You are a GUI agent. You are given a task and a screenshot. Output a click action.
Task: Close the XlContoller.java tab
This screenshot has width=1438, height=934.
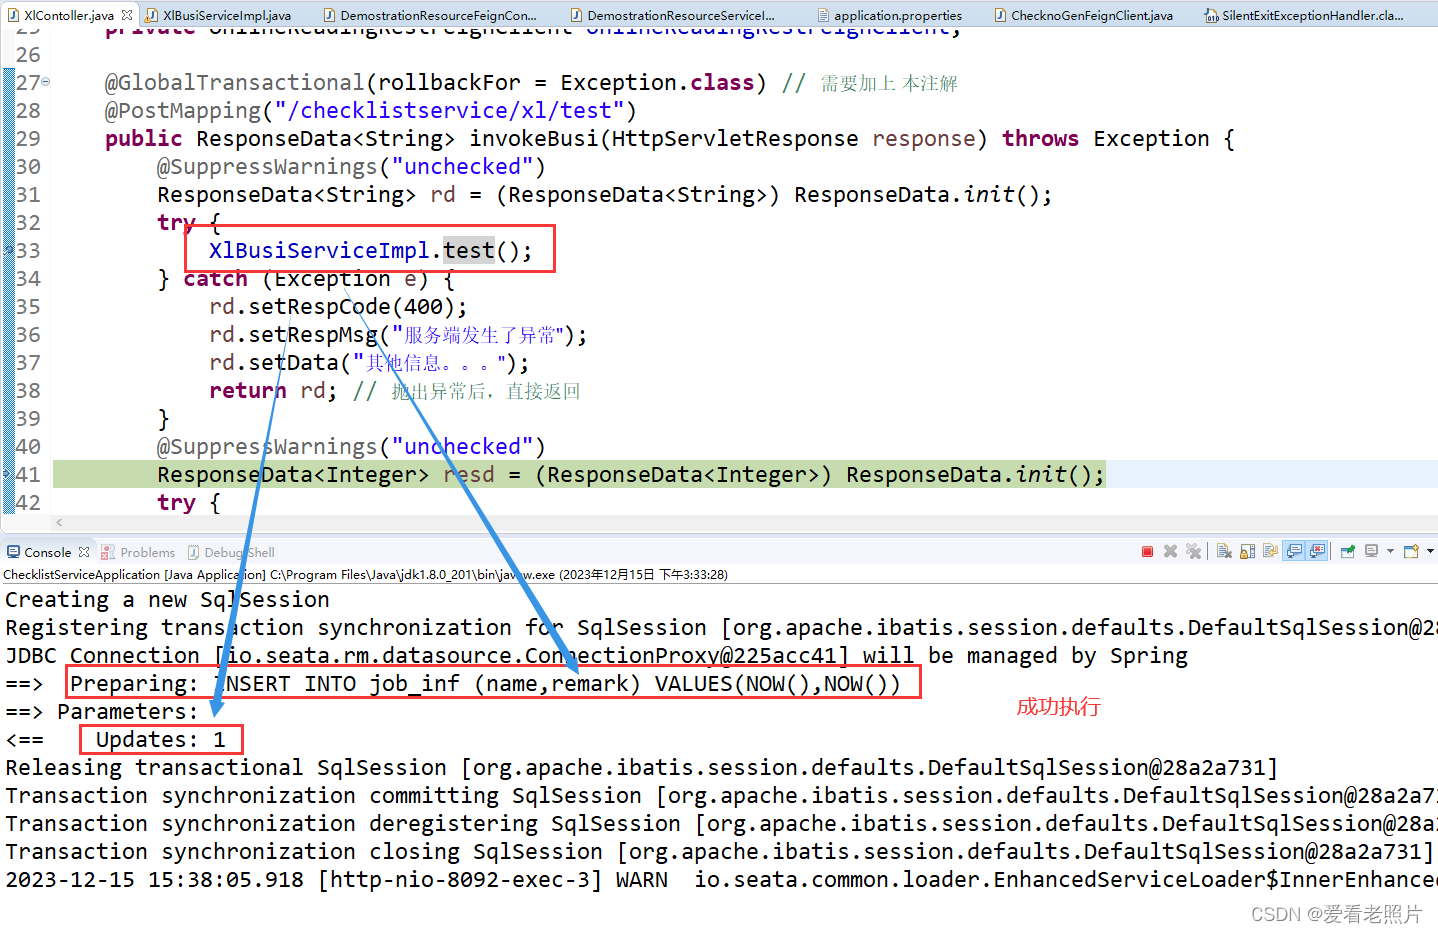(127, 15)
